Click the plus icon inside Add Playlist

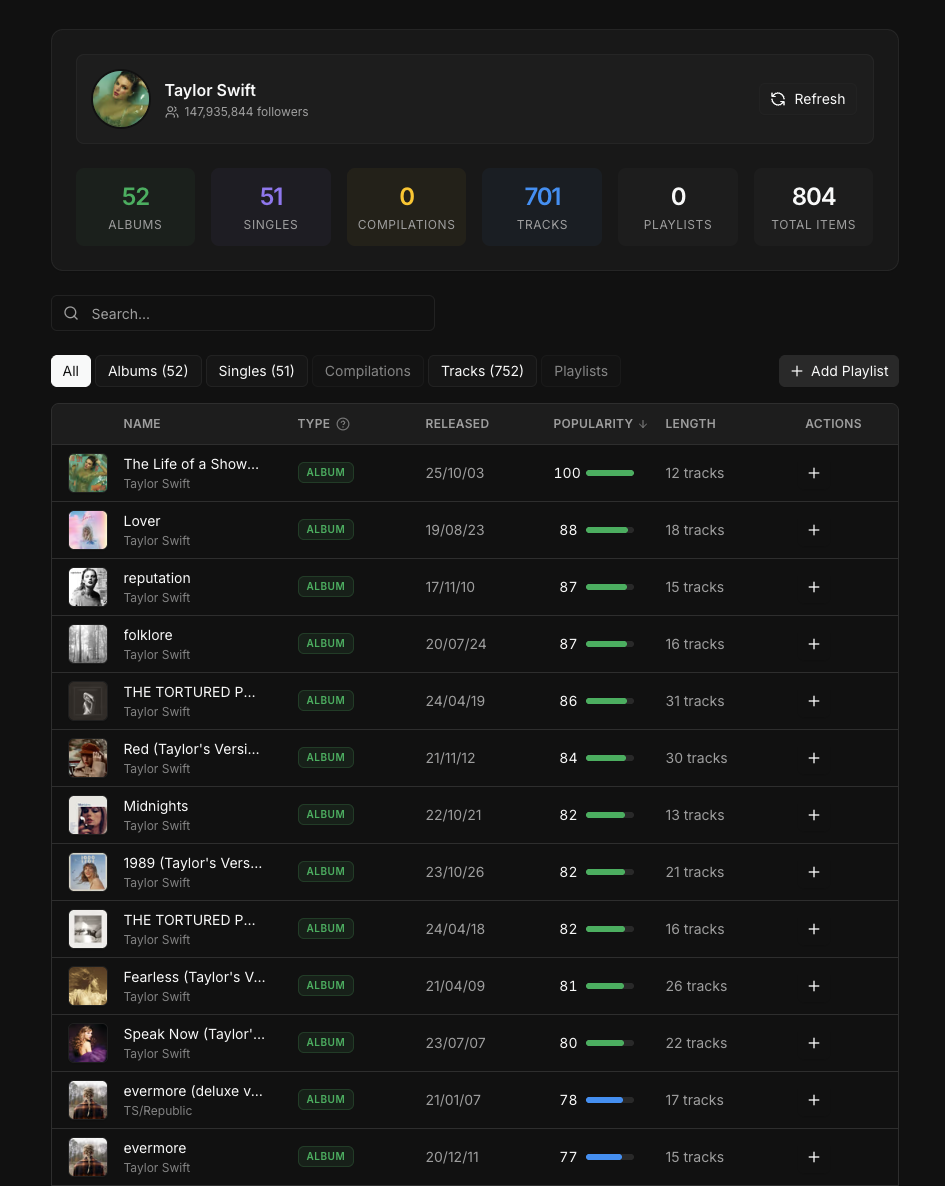(797, 371)
